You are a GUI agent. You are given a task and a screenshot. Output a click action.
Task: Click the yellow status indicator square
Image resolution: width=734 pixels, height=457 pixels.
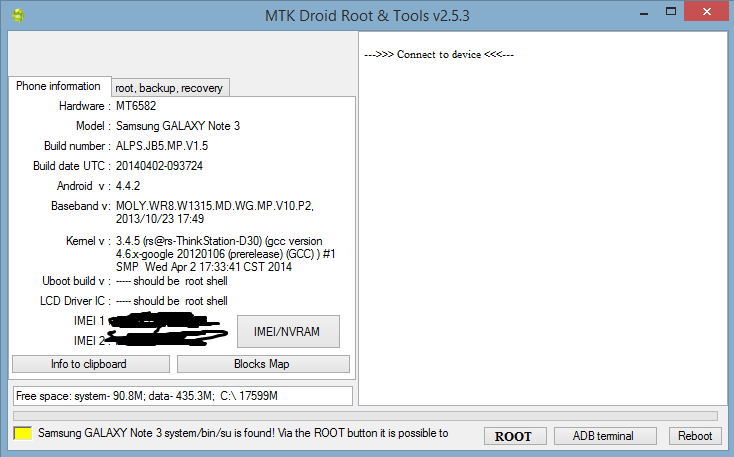click(x=23, y=435)
